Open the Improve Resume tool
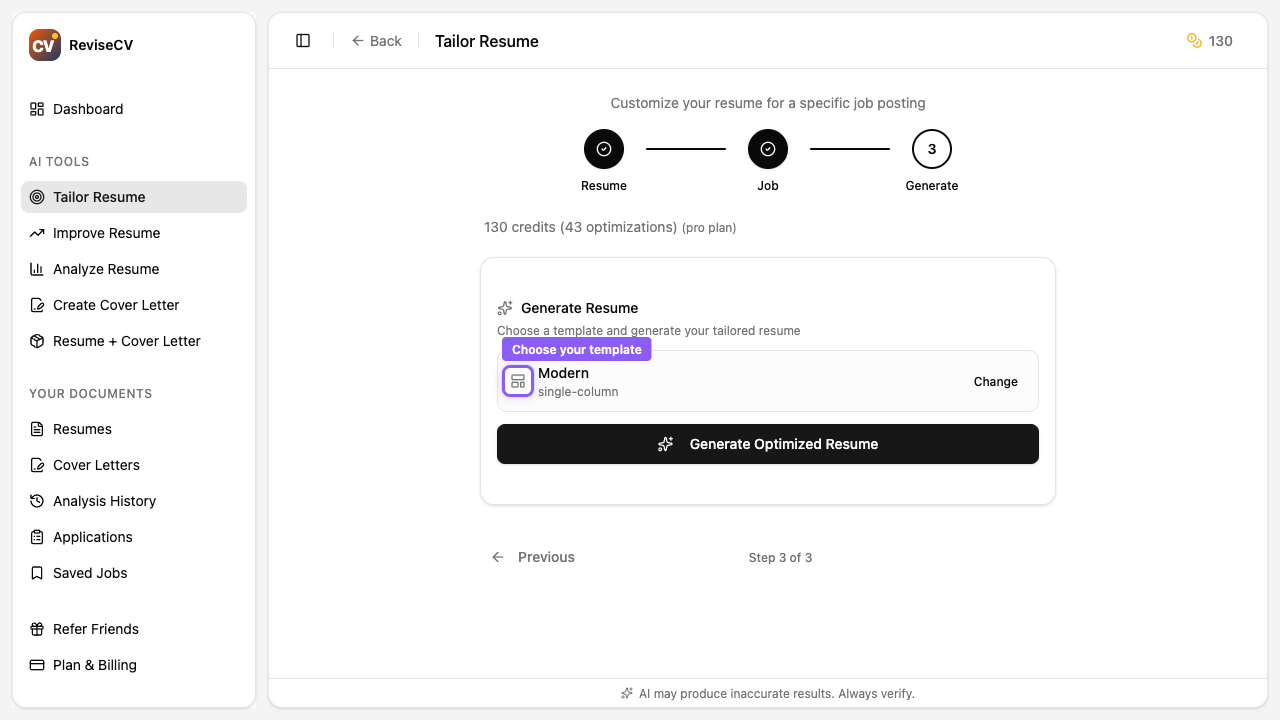Screen dimensions: 1280x720 (106, 233)
